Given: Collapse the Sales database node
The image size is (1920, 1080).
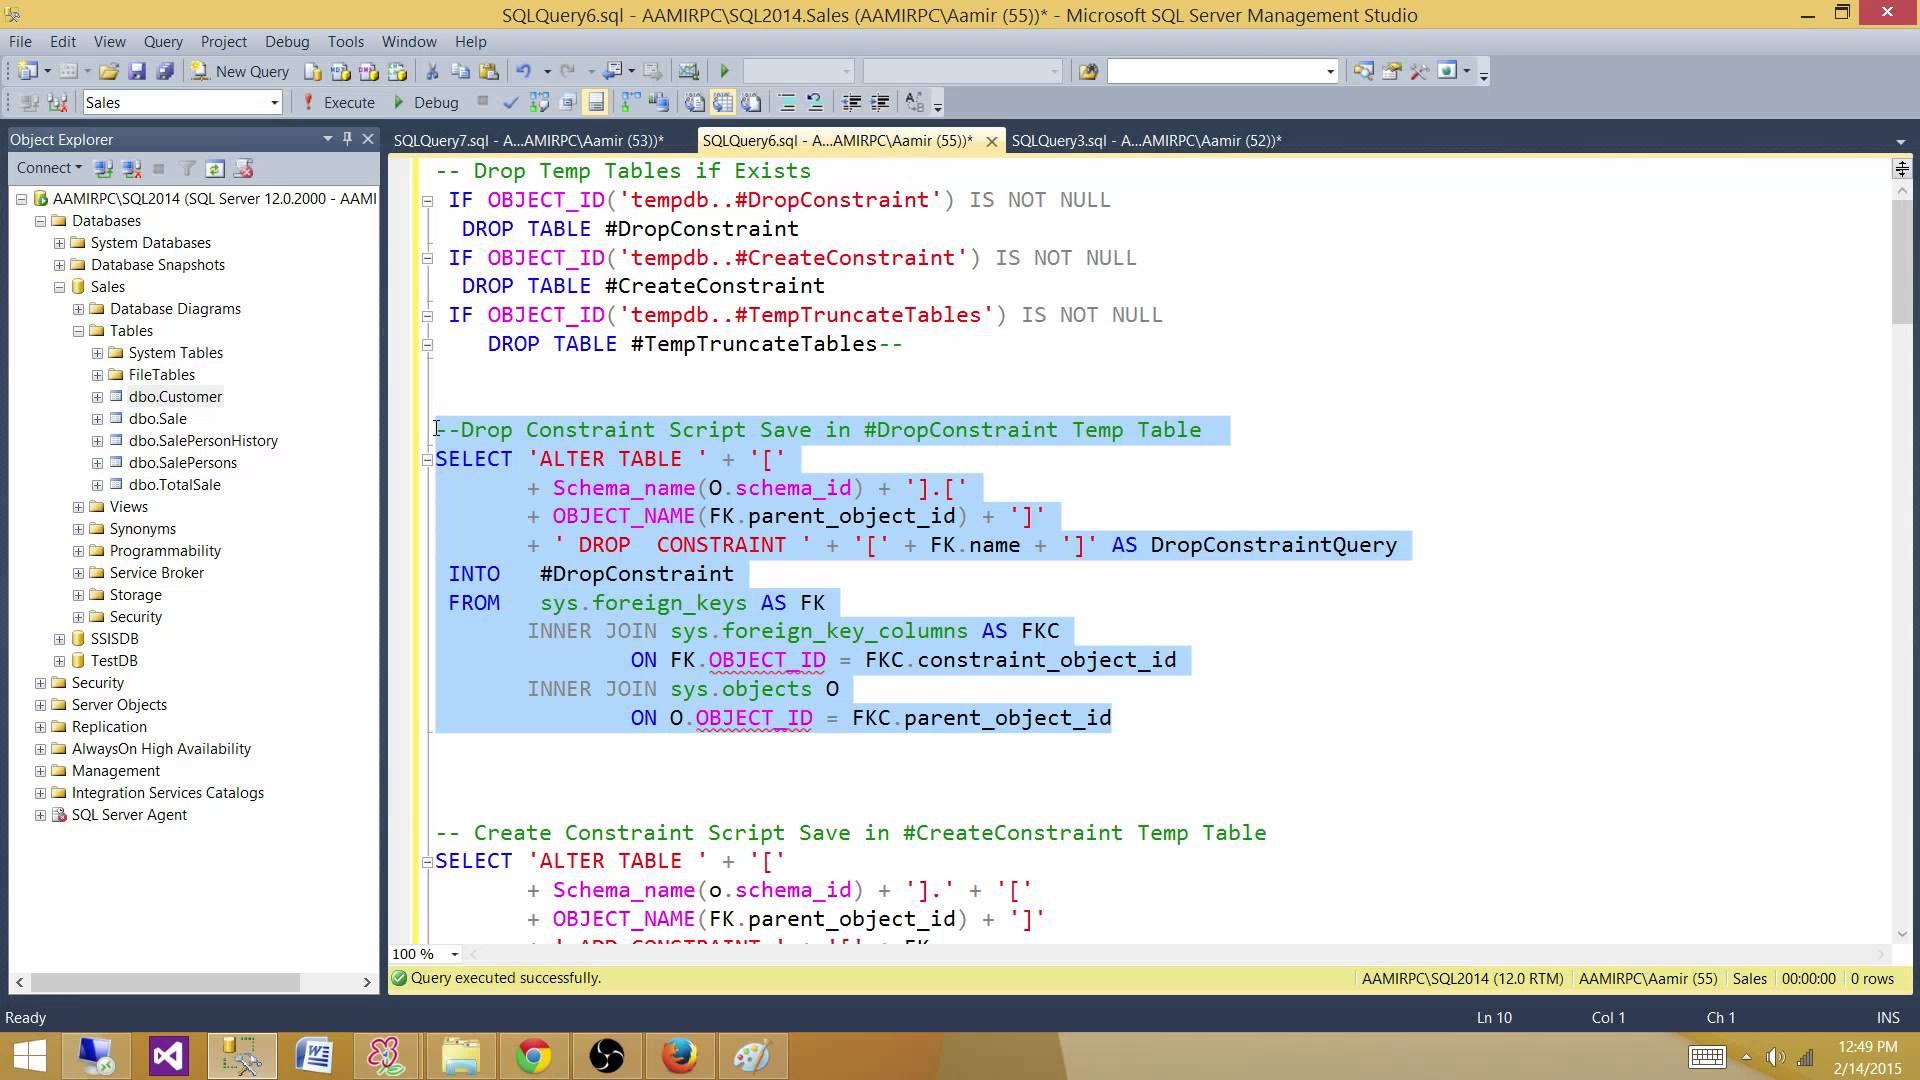Looking at the screenshot, I should pyautogui.click(x=59, y=287).
